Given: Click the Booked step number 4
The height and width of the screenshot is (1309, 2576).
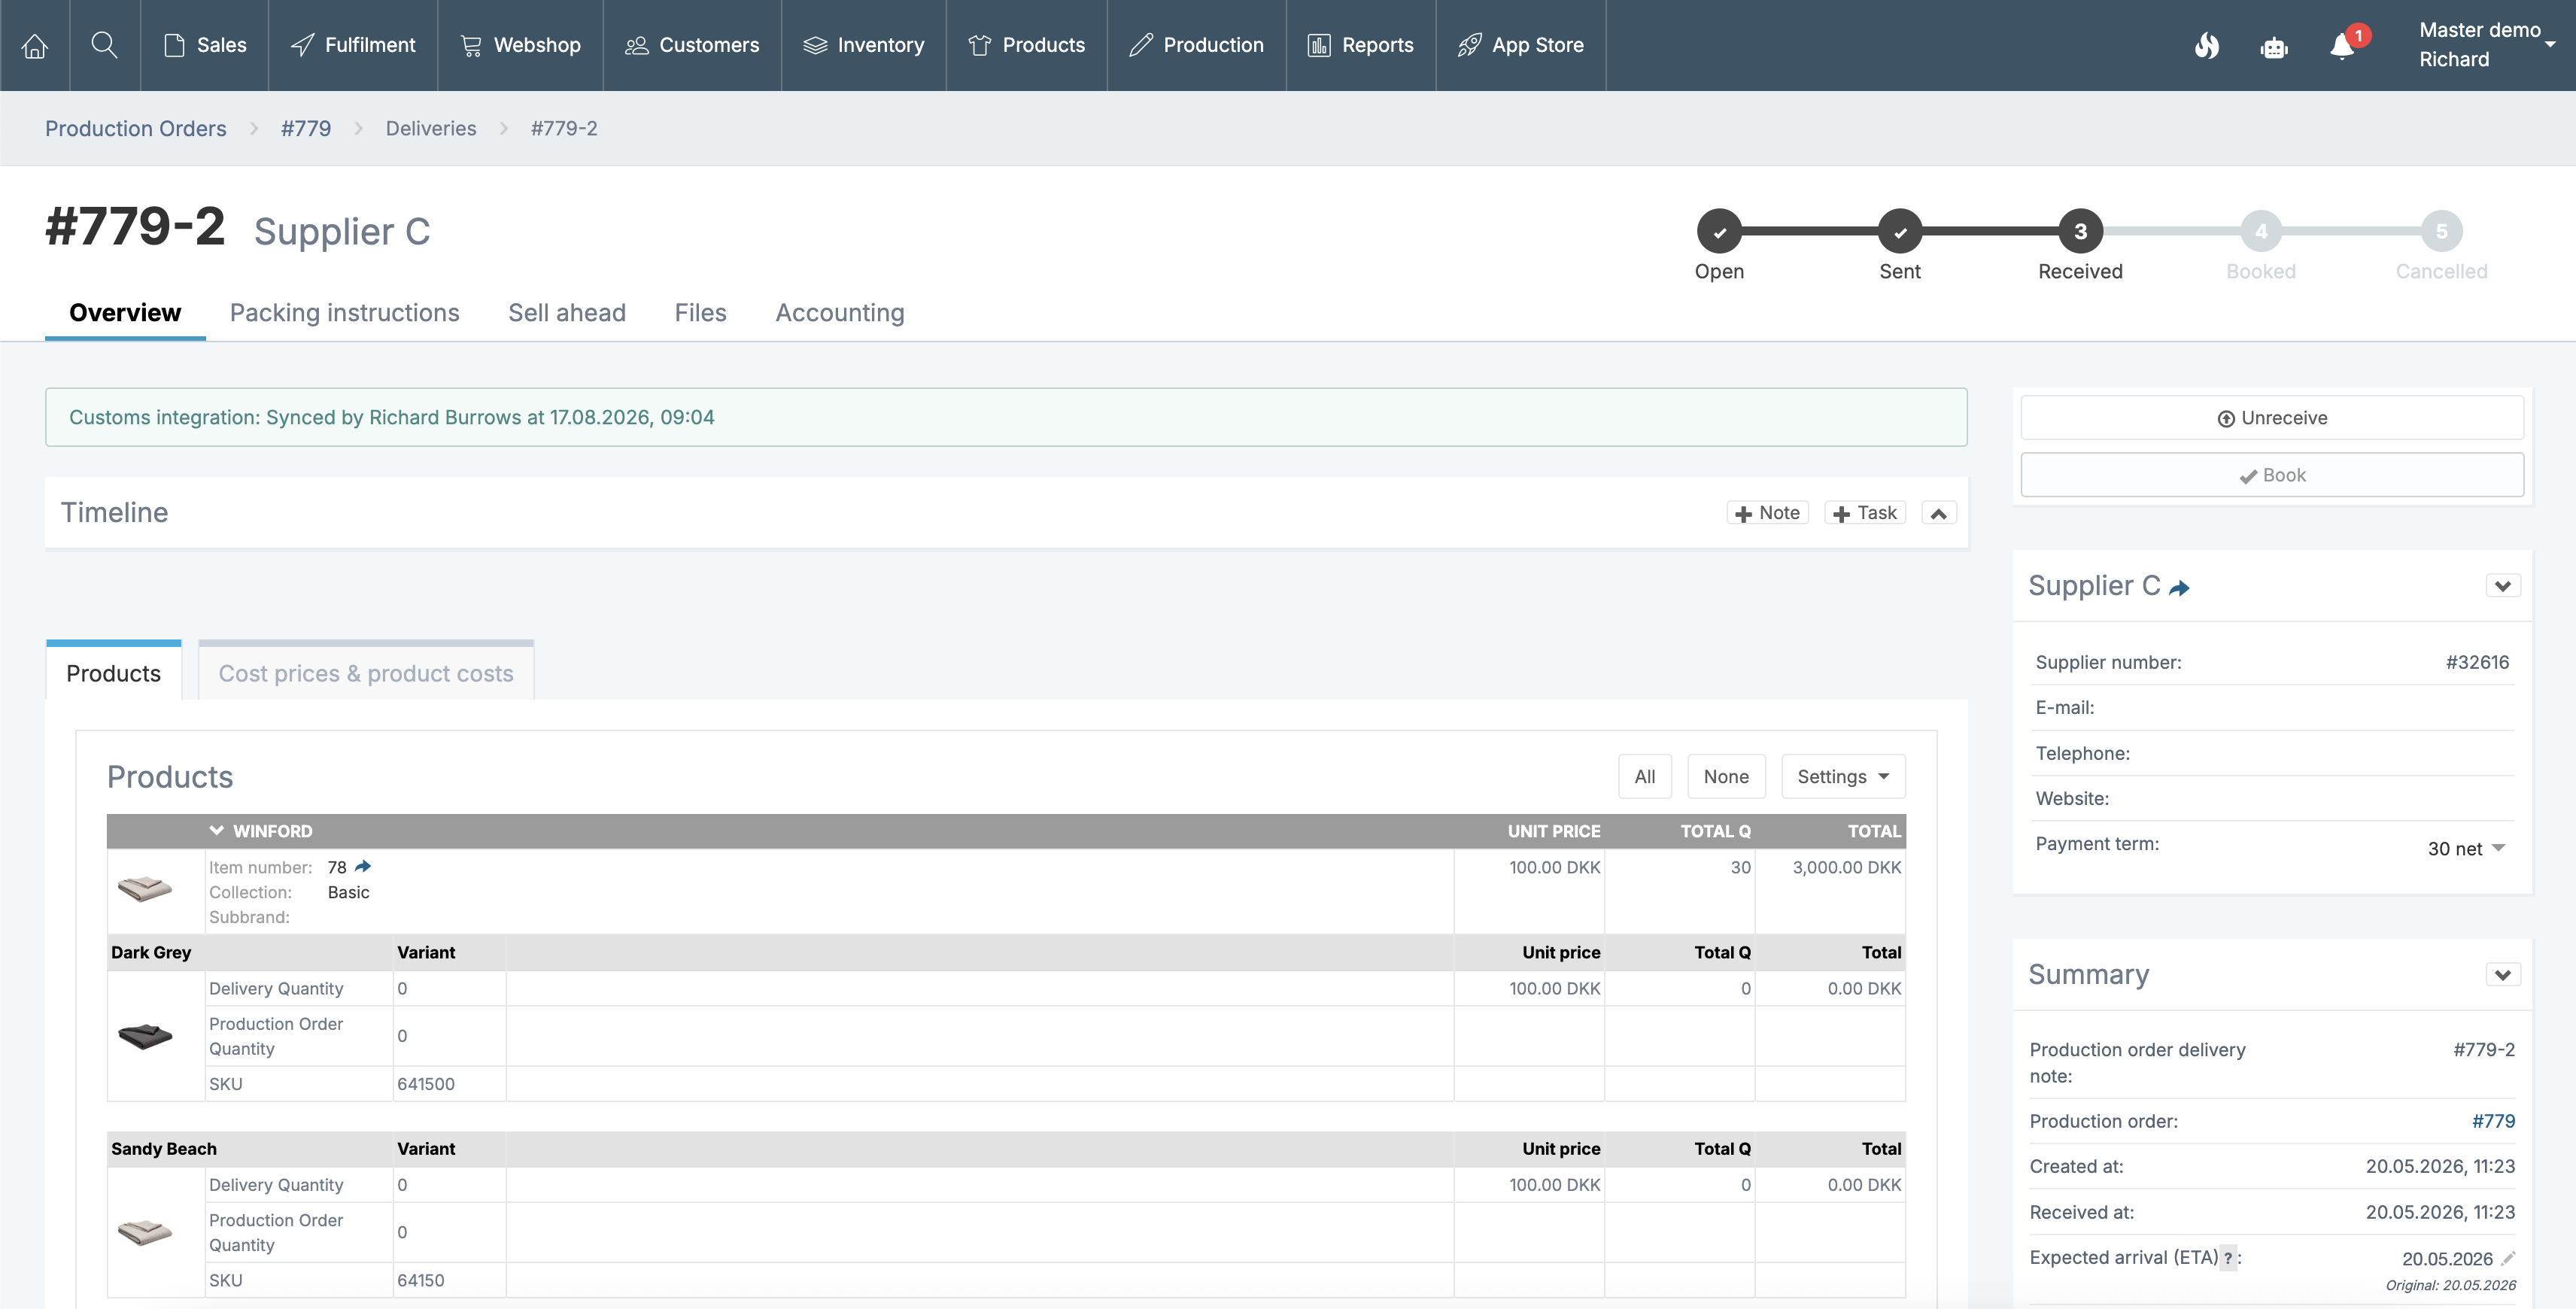Looking at the screenshot, I should 2261,231.
